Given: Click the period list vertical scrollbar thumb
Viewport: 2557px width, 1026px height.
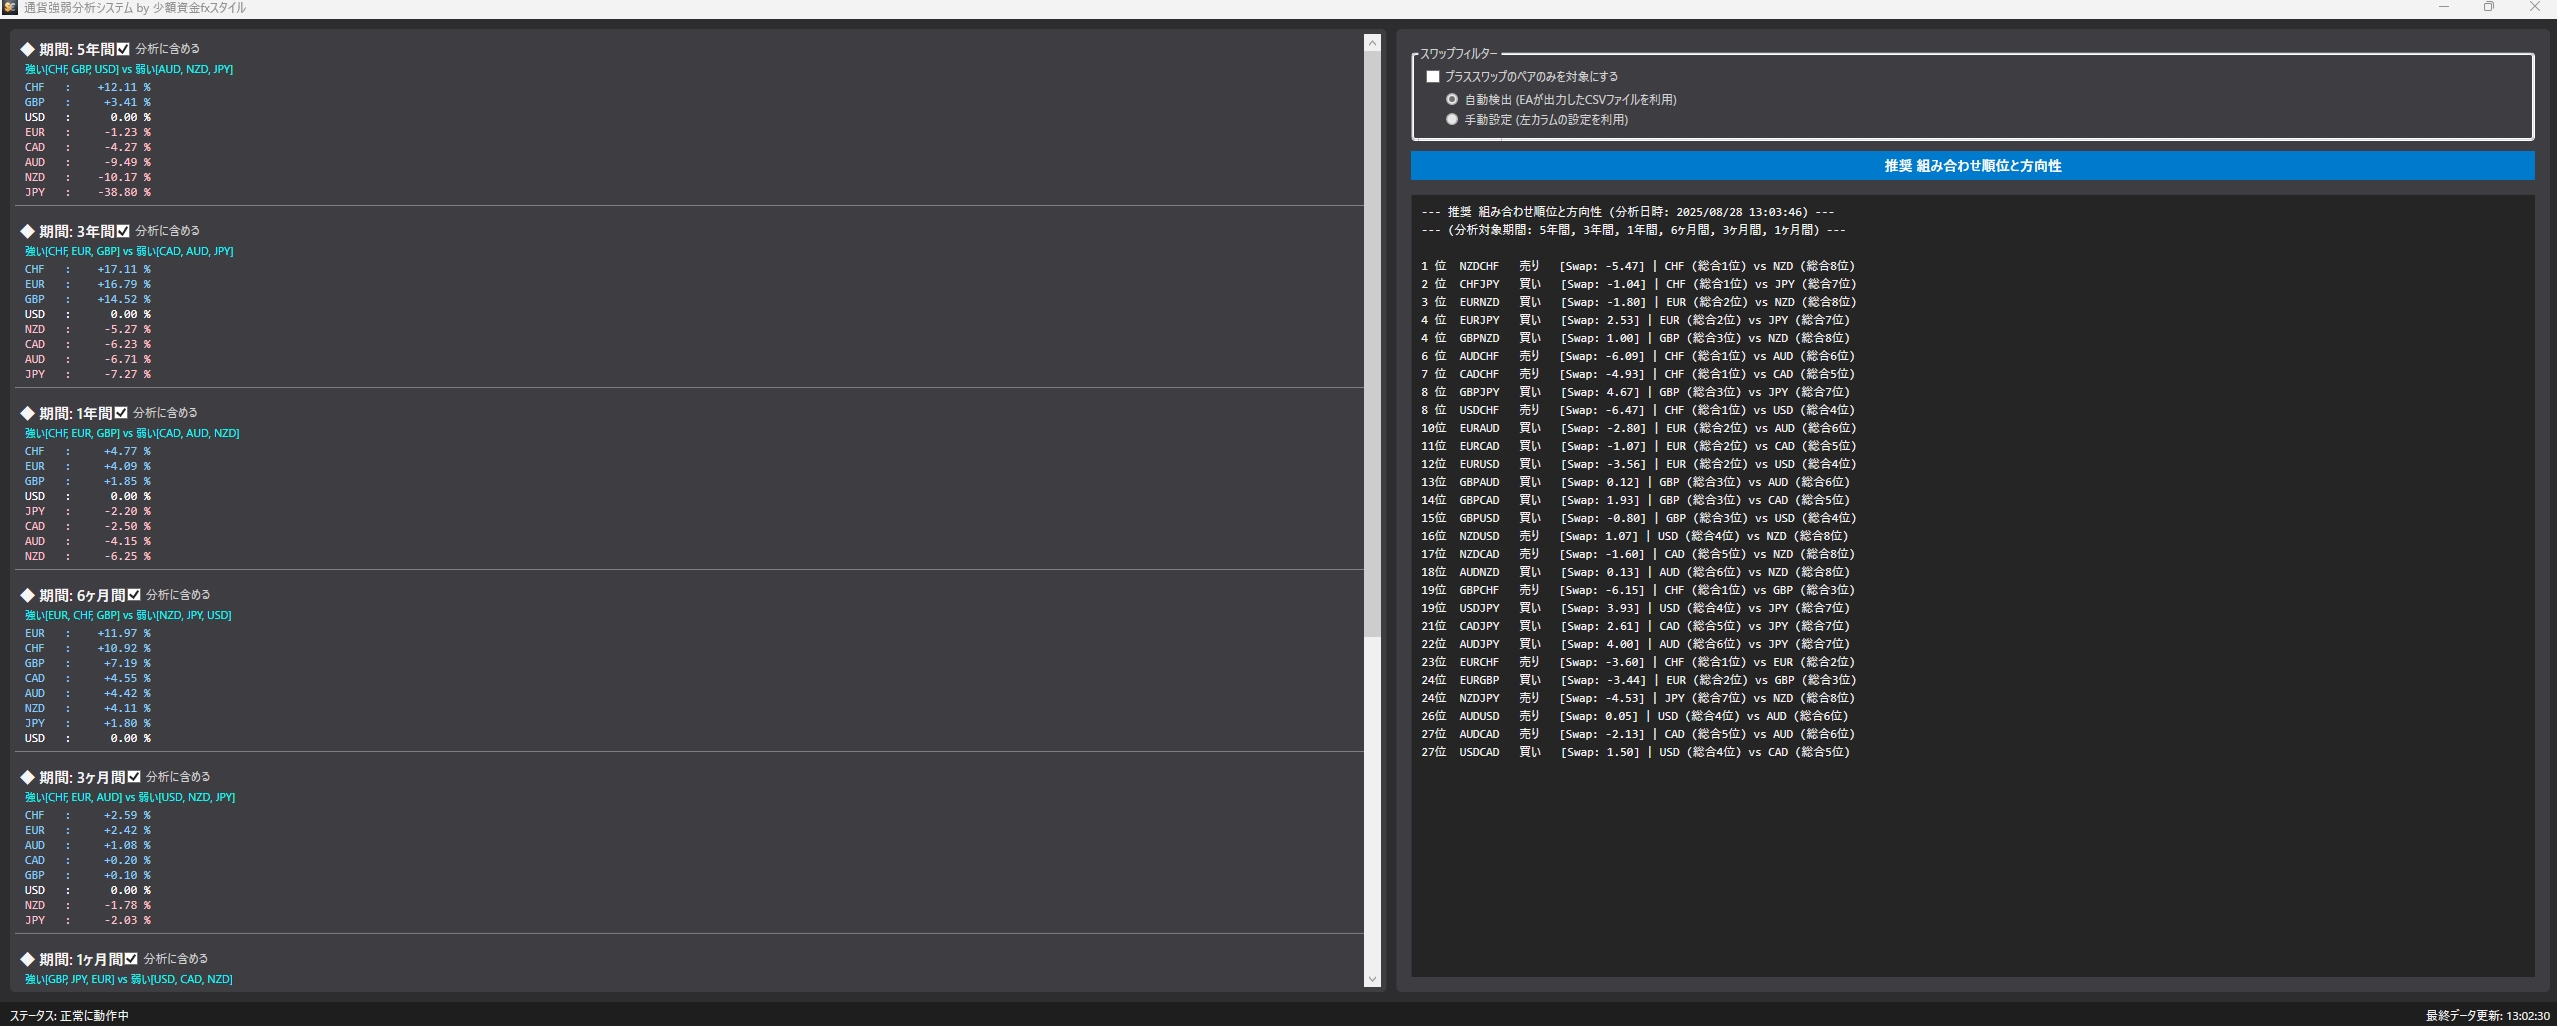Looking at the screenshot, I should tap(1372, 343).
